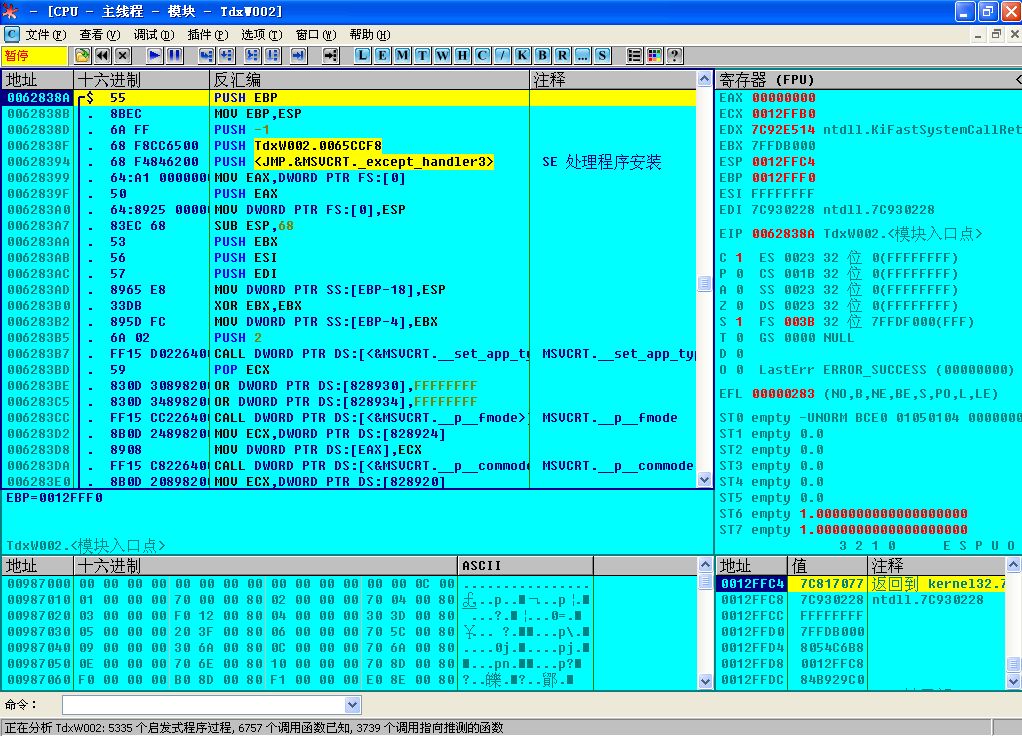1022x736 pixels.
Task: Close the debugged program with the X toolbar icon
Action: (x=123, y=55)
